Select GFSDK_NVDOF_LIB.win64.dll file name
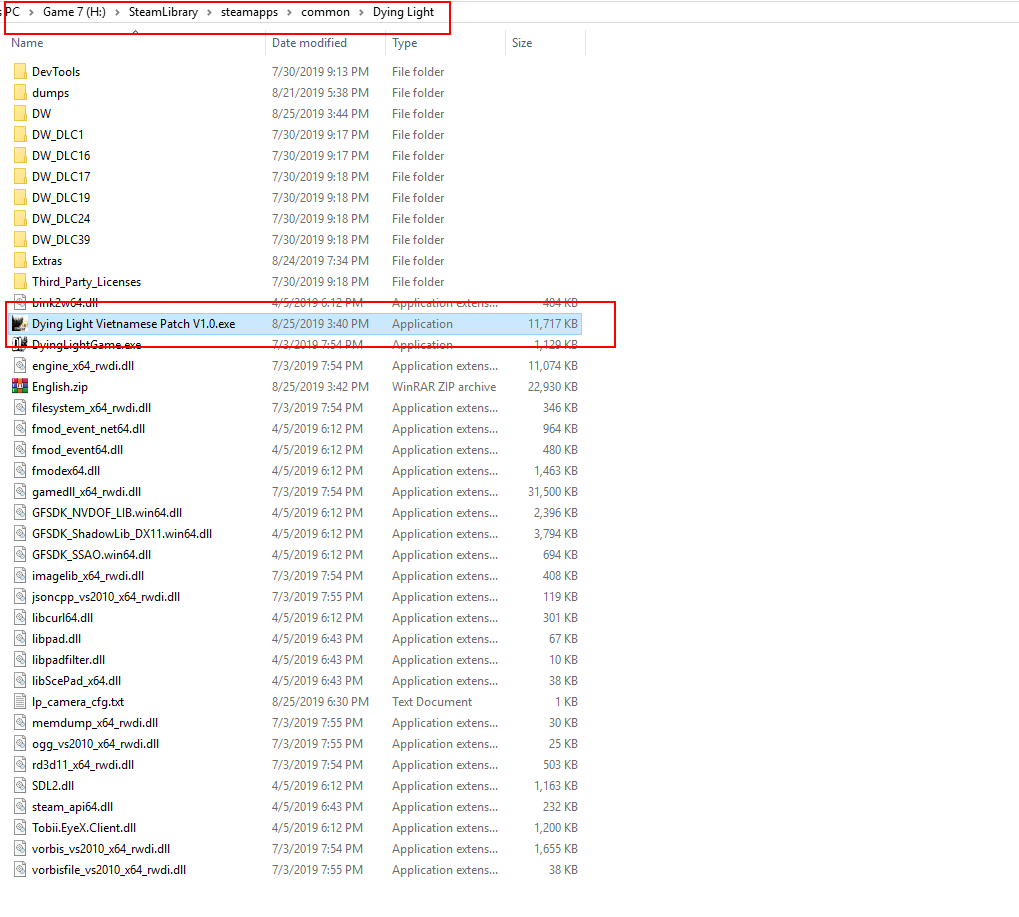The height and width of the screenshot is (917, 1019). 107,513
